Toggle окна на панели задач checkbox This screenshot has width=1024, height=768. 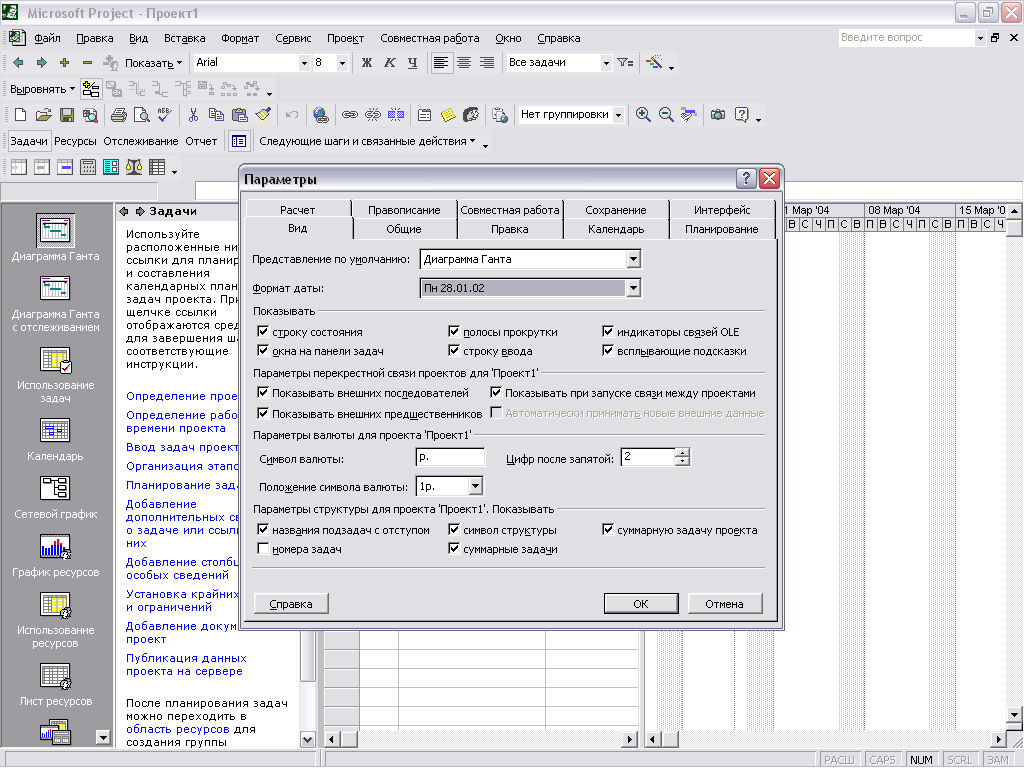[x=263, y=351]
